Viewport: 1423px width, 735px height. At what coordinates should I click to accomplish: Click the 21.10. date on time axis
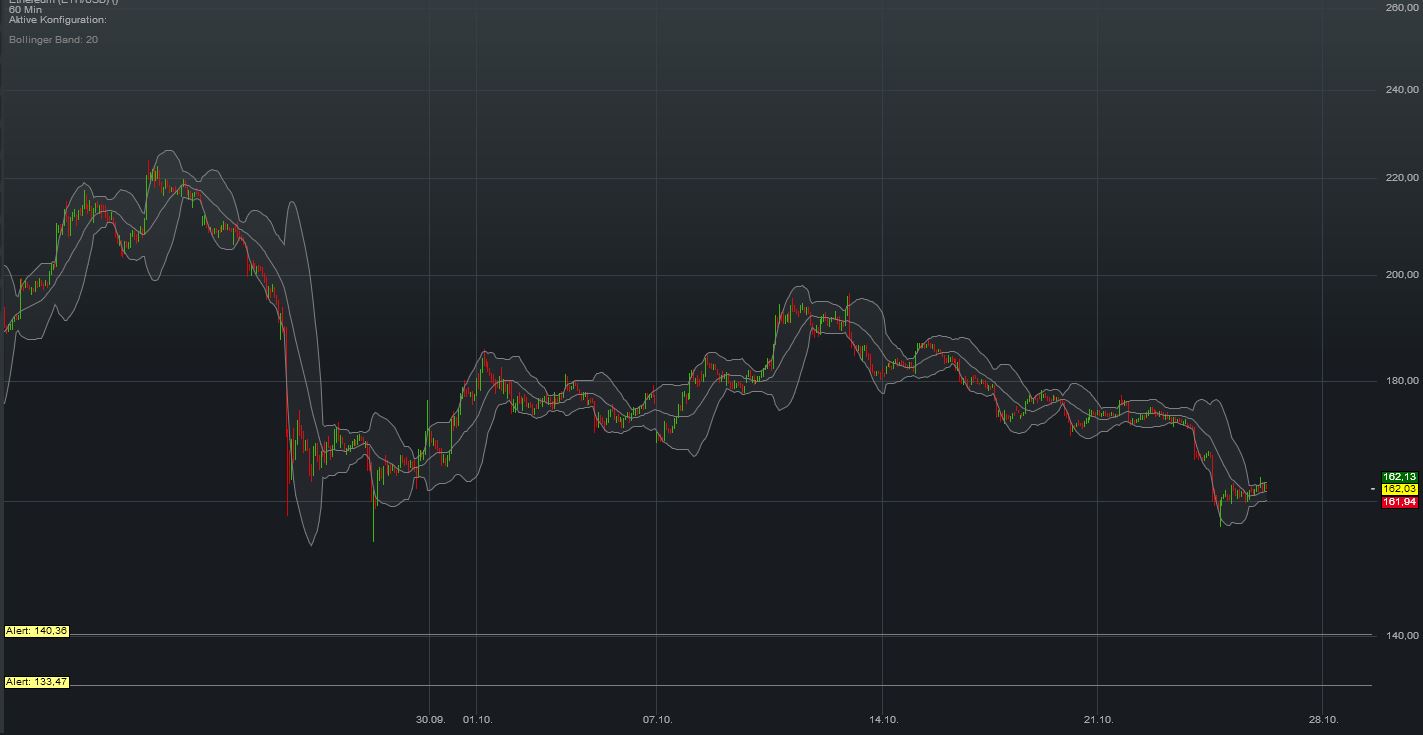(x=1098, y=720)
